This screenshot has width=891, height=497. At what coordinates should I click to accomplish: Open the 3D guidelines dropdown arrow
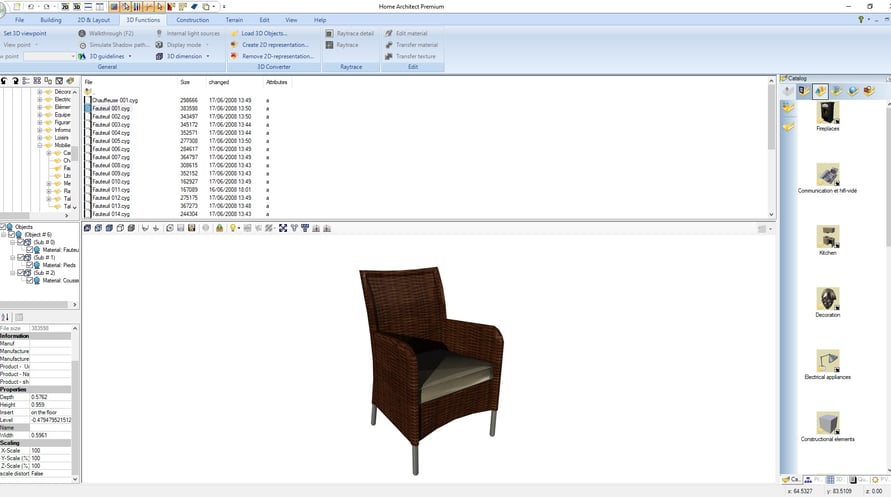[x=130, y=56]
